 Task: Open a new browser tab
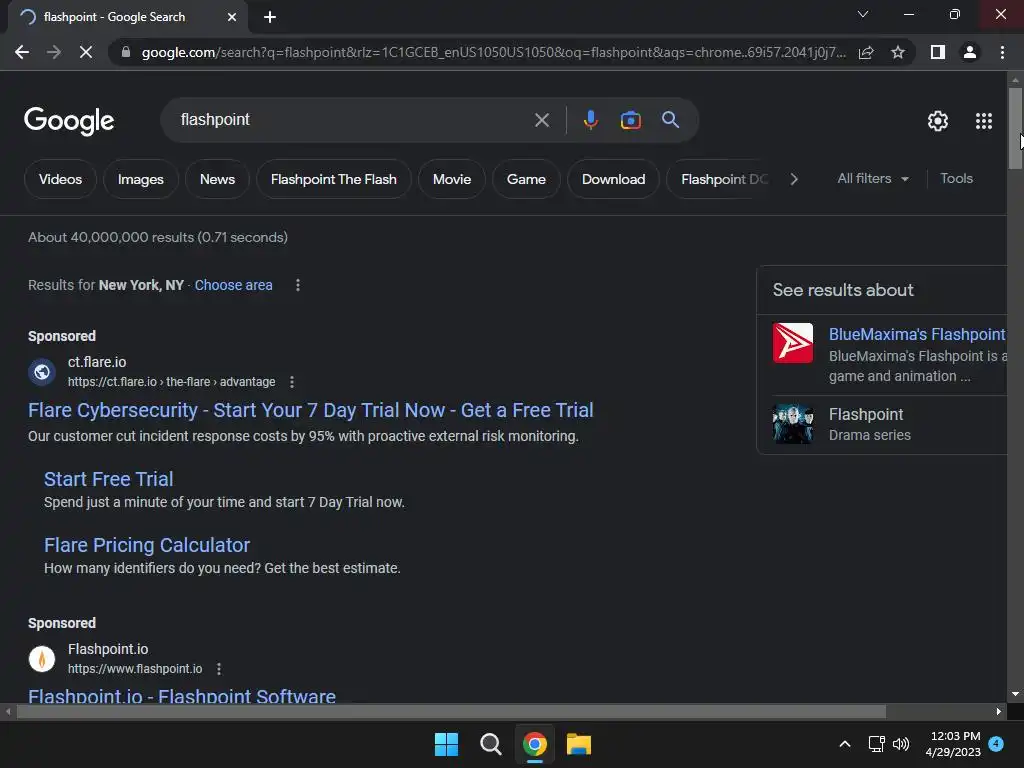[x=270, y=17]
